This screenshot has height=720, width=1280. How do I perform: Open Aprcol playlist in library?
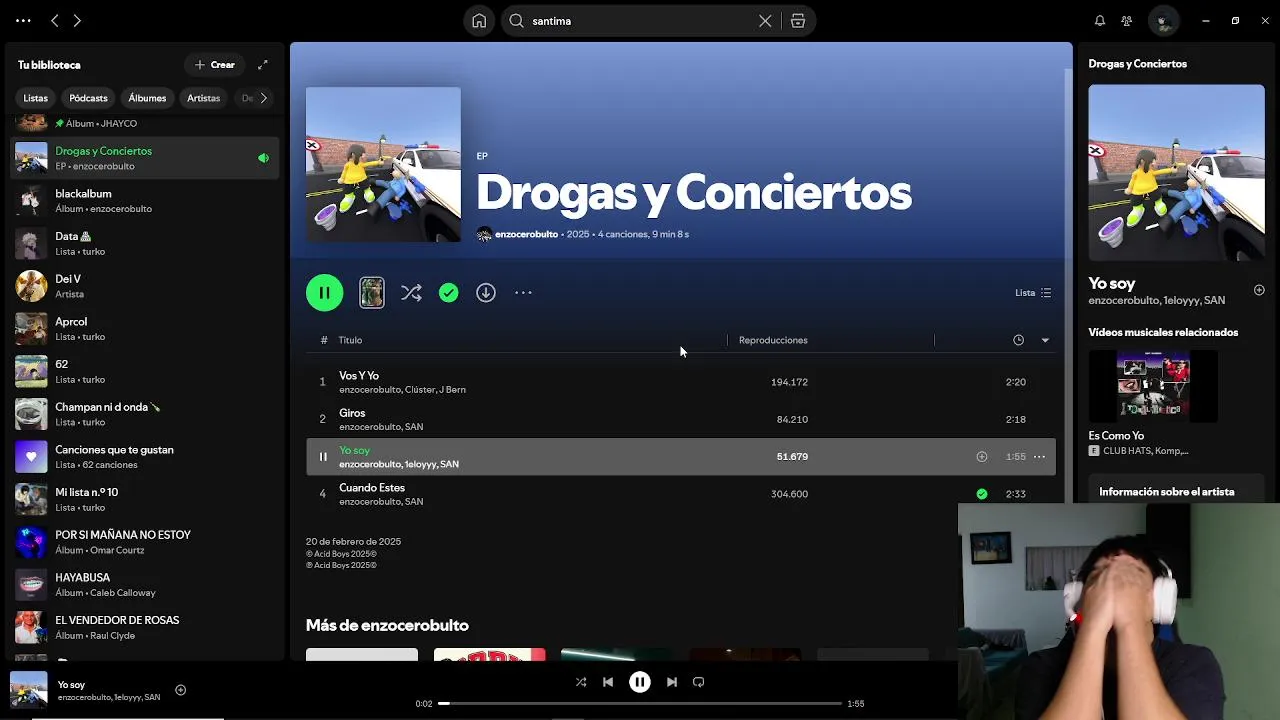point(145,329)
